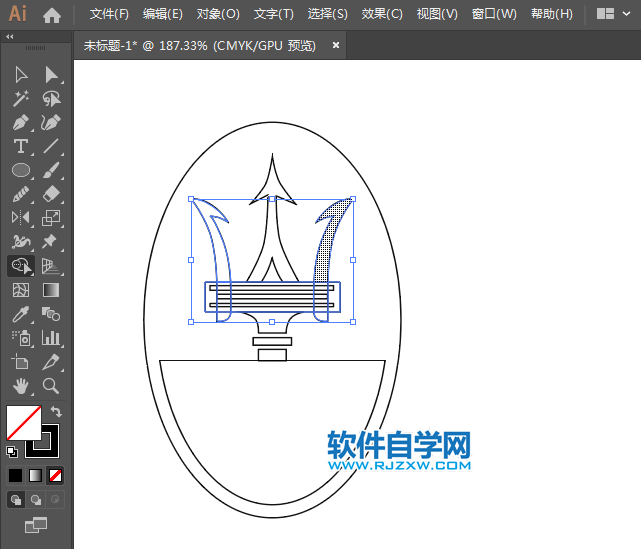The width and height of the screenshot is (641, 549).
Task: Enable Draw Behind mode
Action: pyautogui.click(x=36, y=500)
